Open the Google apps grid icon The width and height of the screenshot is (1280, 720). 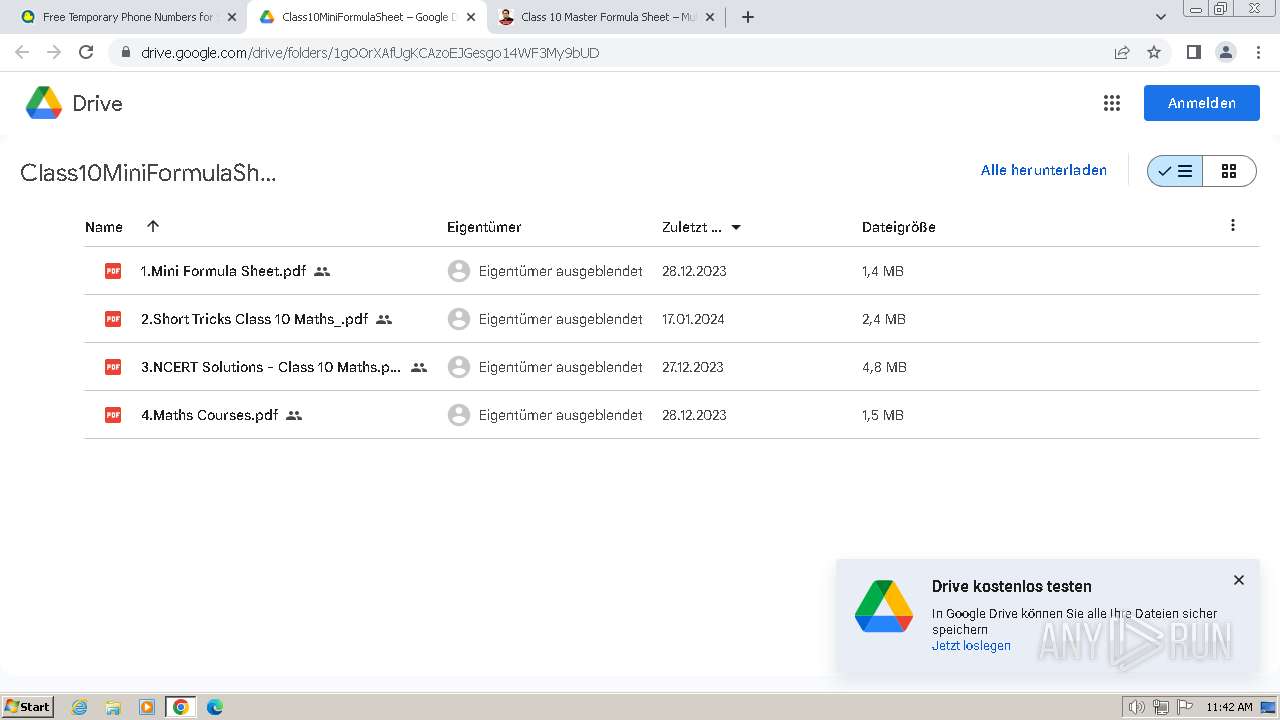pyautogui.click(x=1111, y=103)
